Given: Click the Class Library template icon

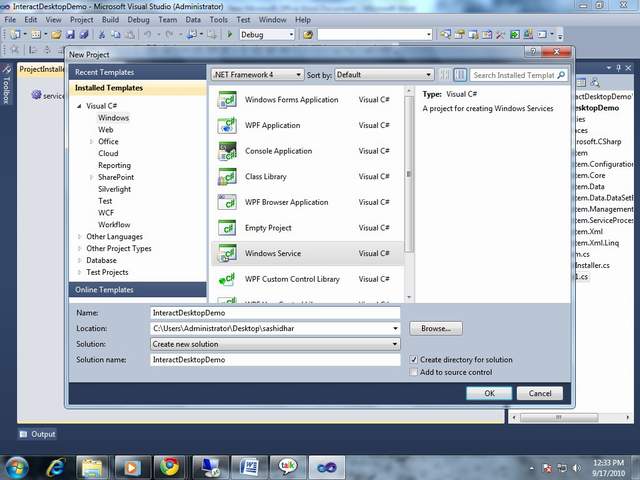Looking at the screenshot, I should click(x=227, y=176).
